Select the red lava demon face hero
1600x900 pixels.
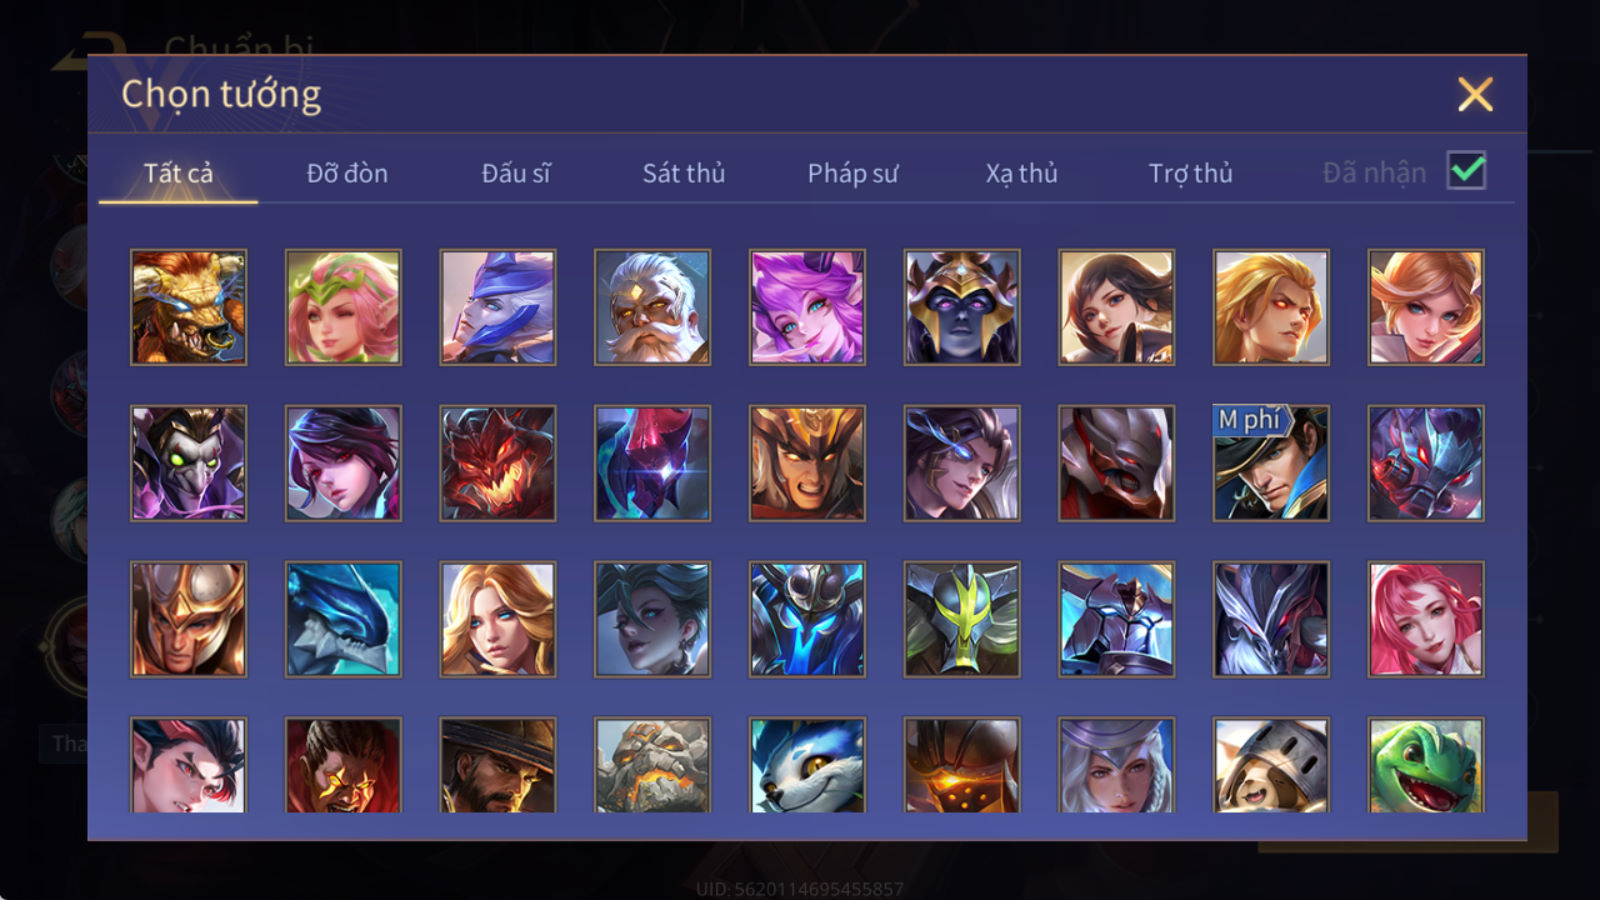[x=497, y=463]
